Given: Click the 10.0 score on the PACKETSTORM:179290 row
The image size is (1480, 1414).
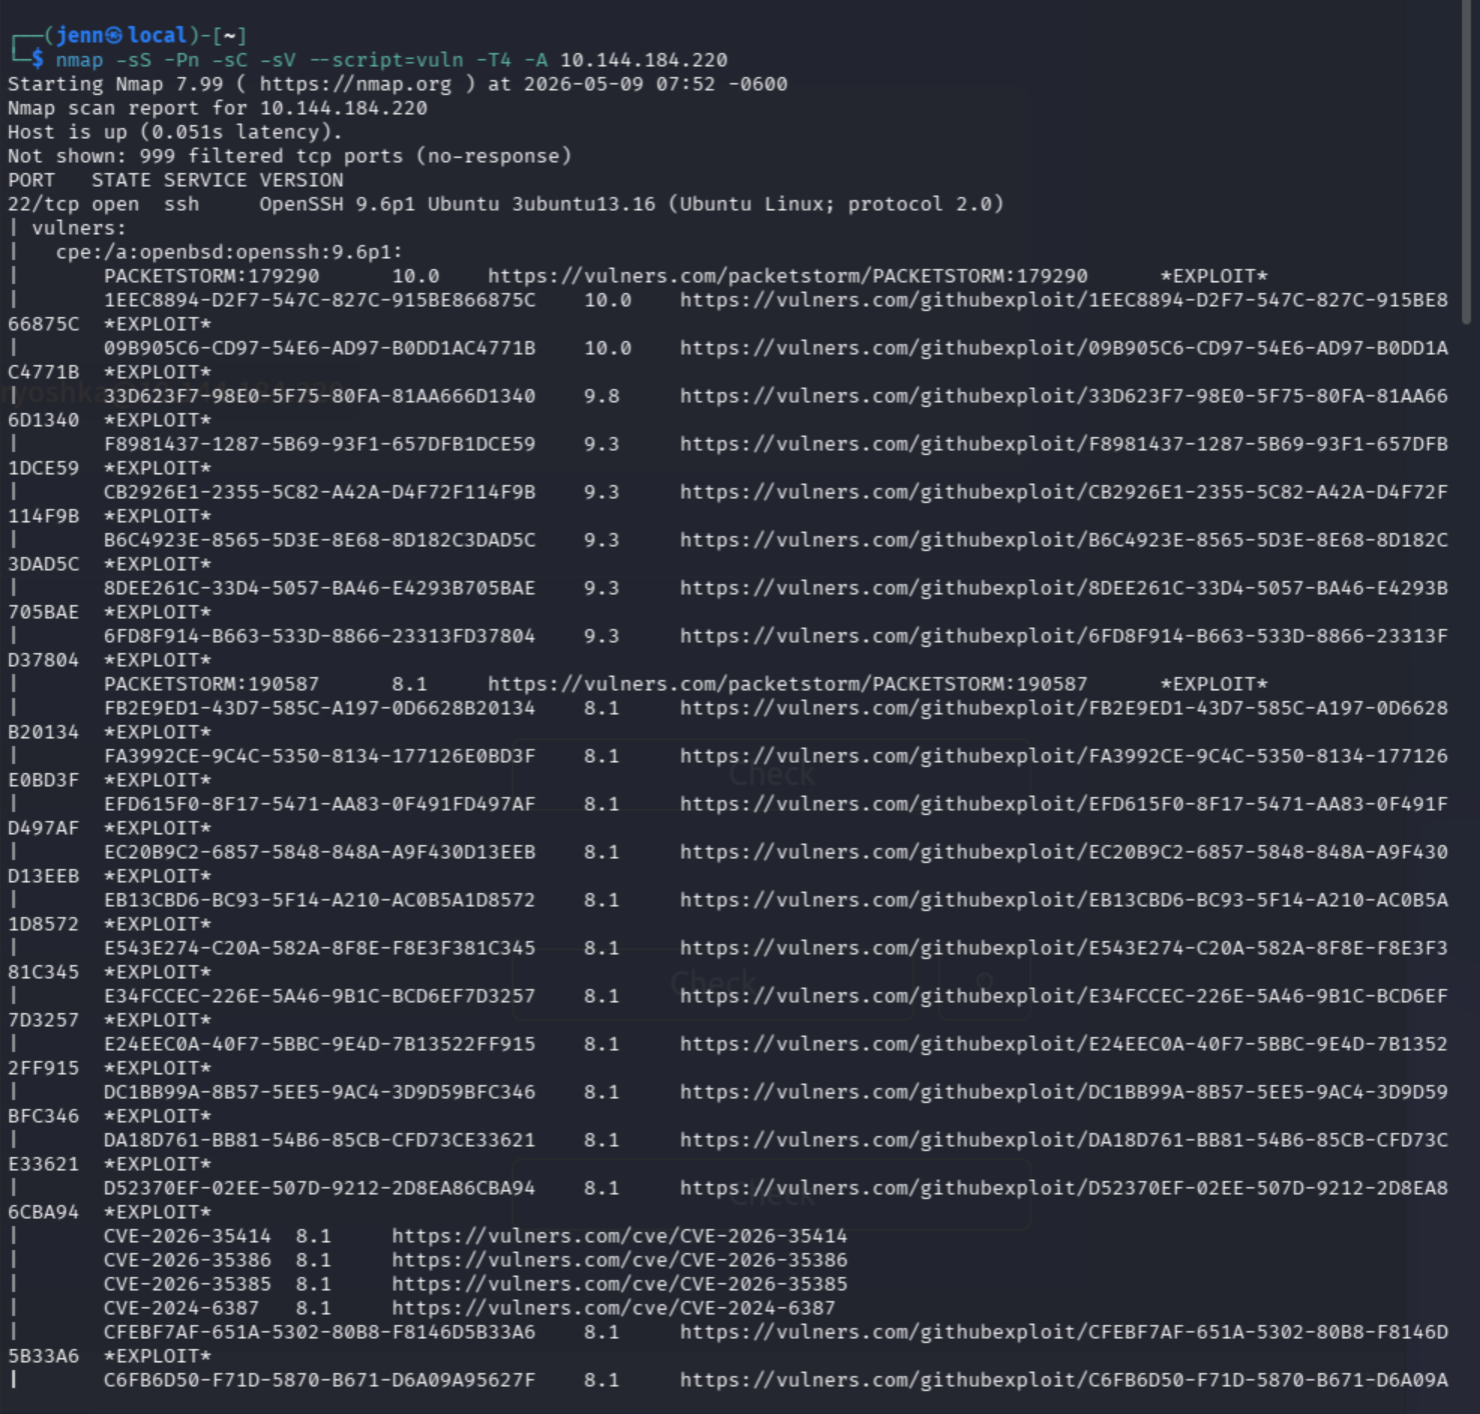Looking at the screenshot, I should coord(416,276).
